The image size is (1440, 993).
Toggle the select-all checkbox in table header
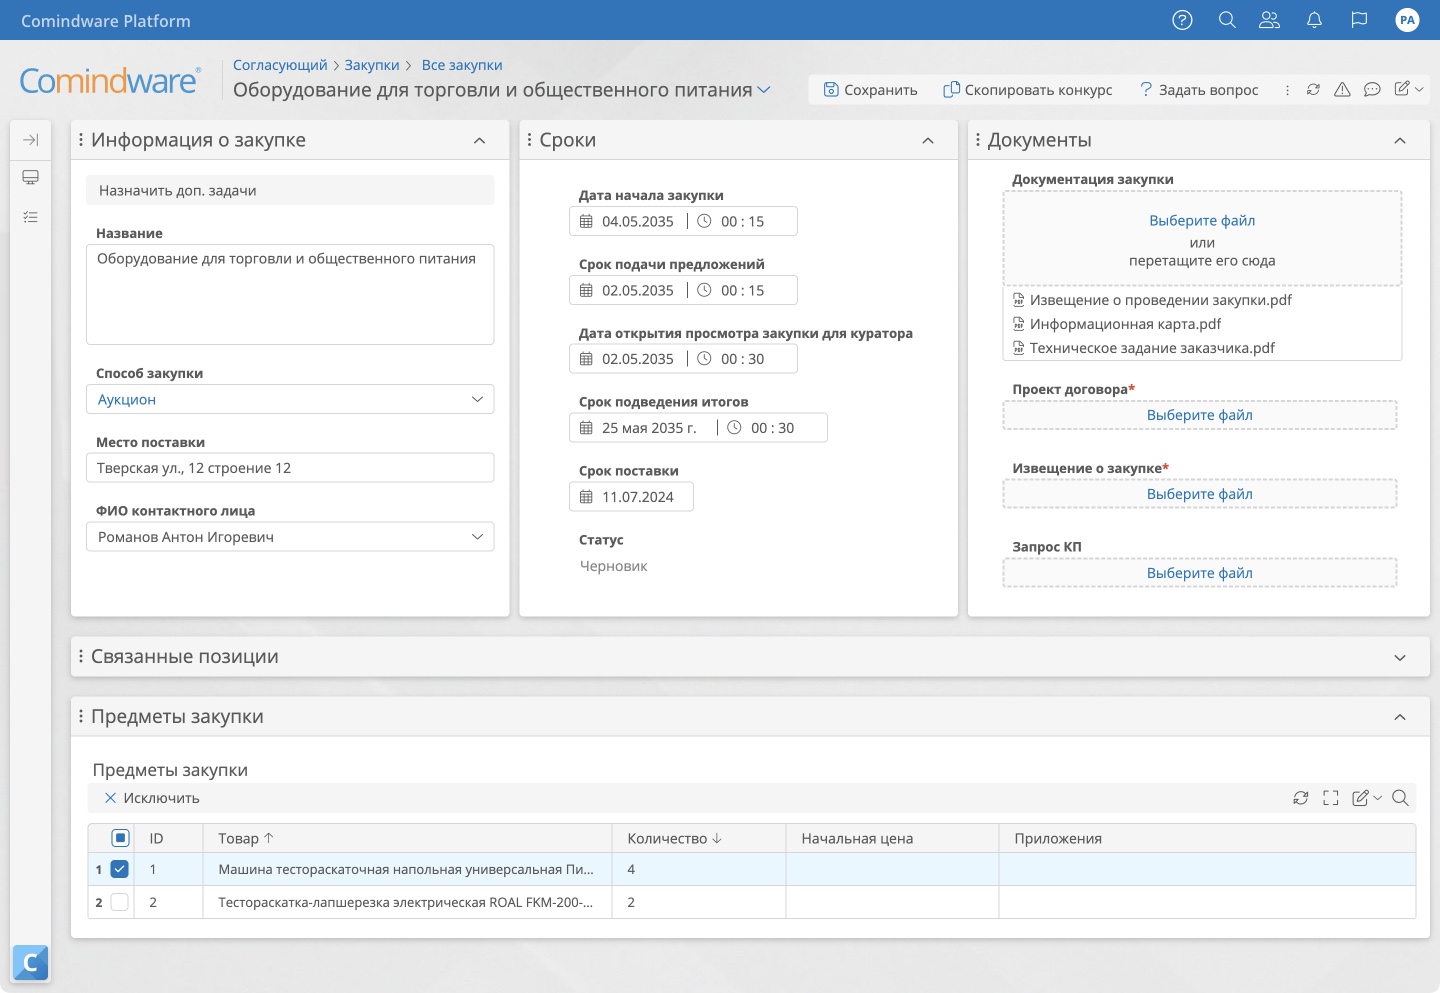[120, 838]
